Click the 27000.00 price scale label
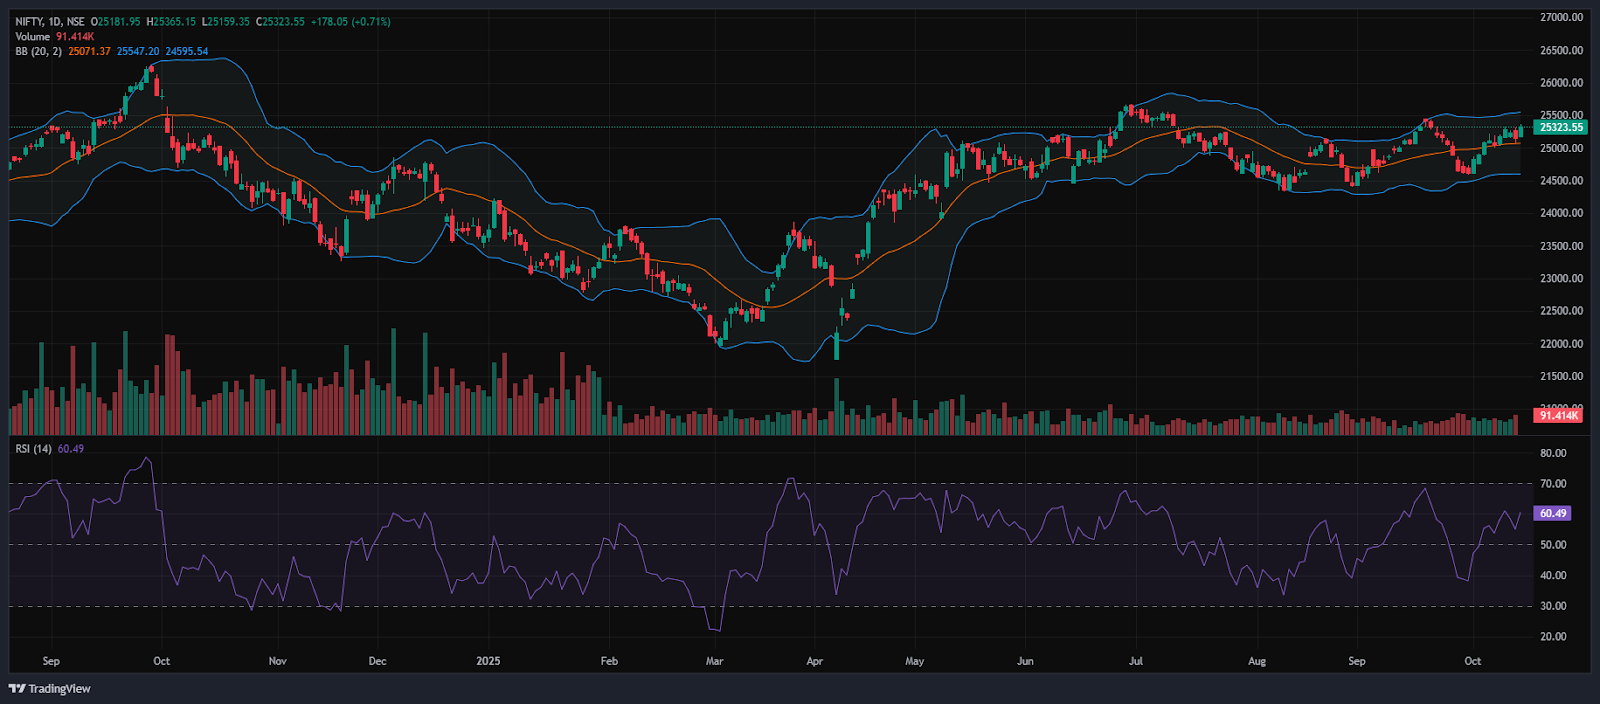 1561,17
